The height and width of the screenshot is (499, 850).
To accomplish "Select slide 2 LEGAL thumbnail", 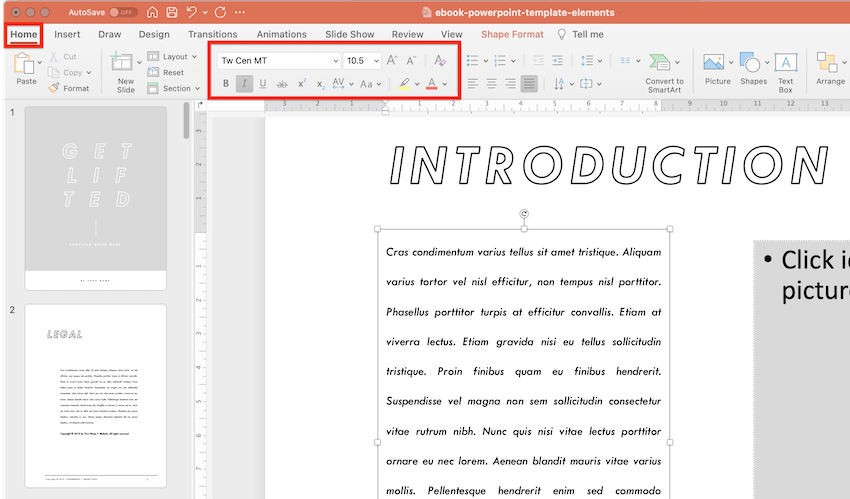I will click(x=96, y=397).
